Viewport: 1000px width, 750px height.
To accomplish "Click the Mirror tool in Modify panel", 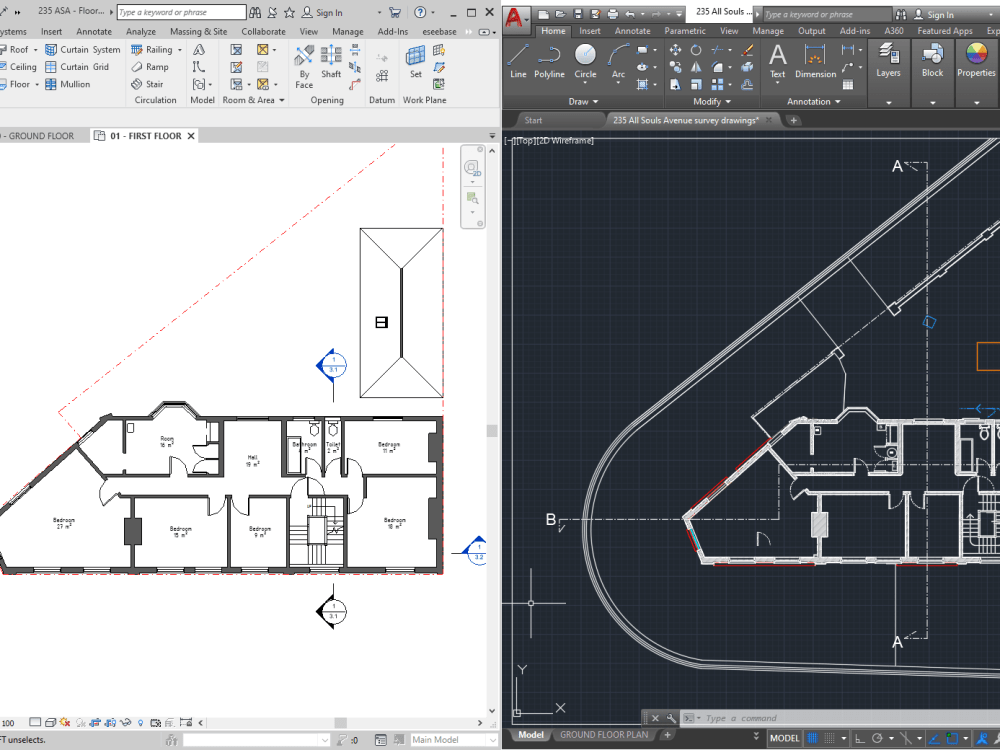I will (x=696, y=67).
